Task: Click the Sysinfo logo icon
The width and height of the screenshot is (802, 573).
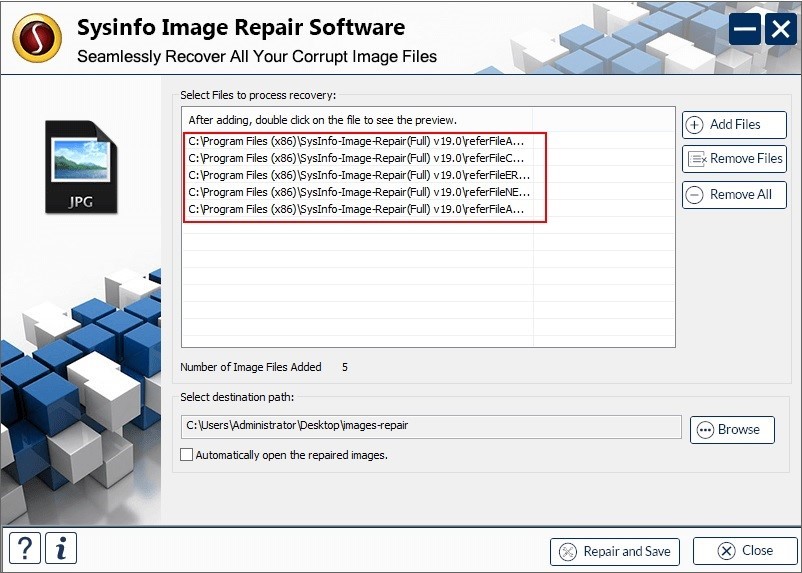Action: click(x=37, y=38)
